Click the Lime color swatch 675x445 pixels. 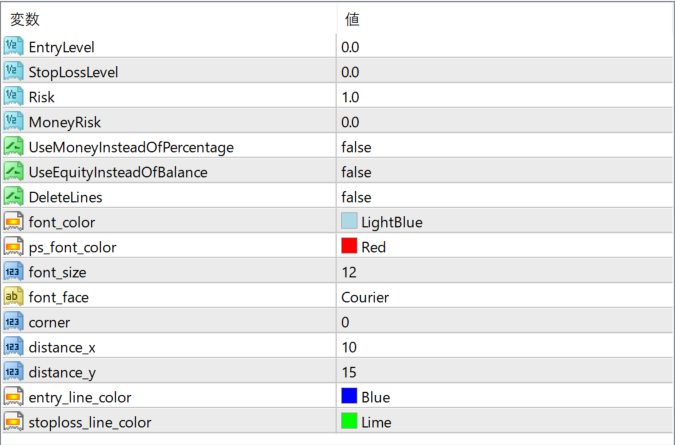[349, 422]
